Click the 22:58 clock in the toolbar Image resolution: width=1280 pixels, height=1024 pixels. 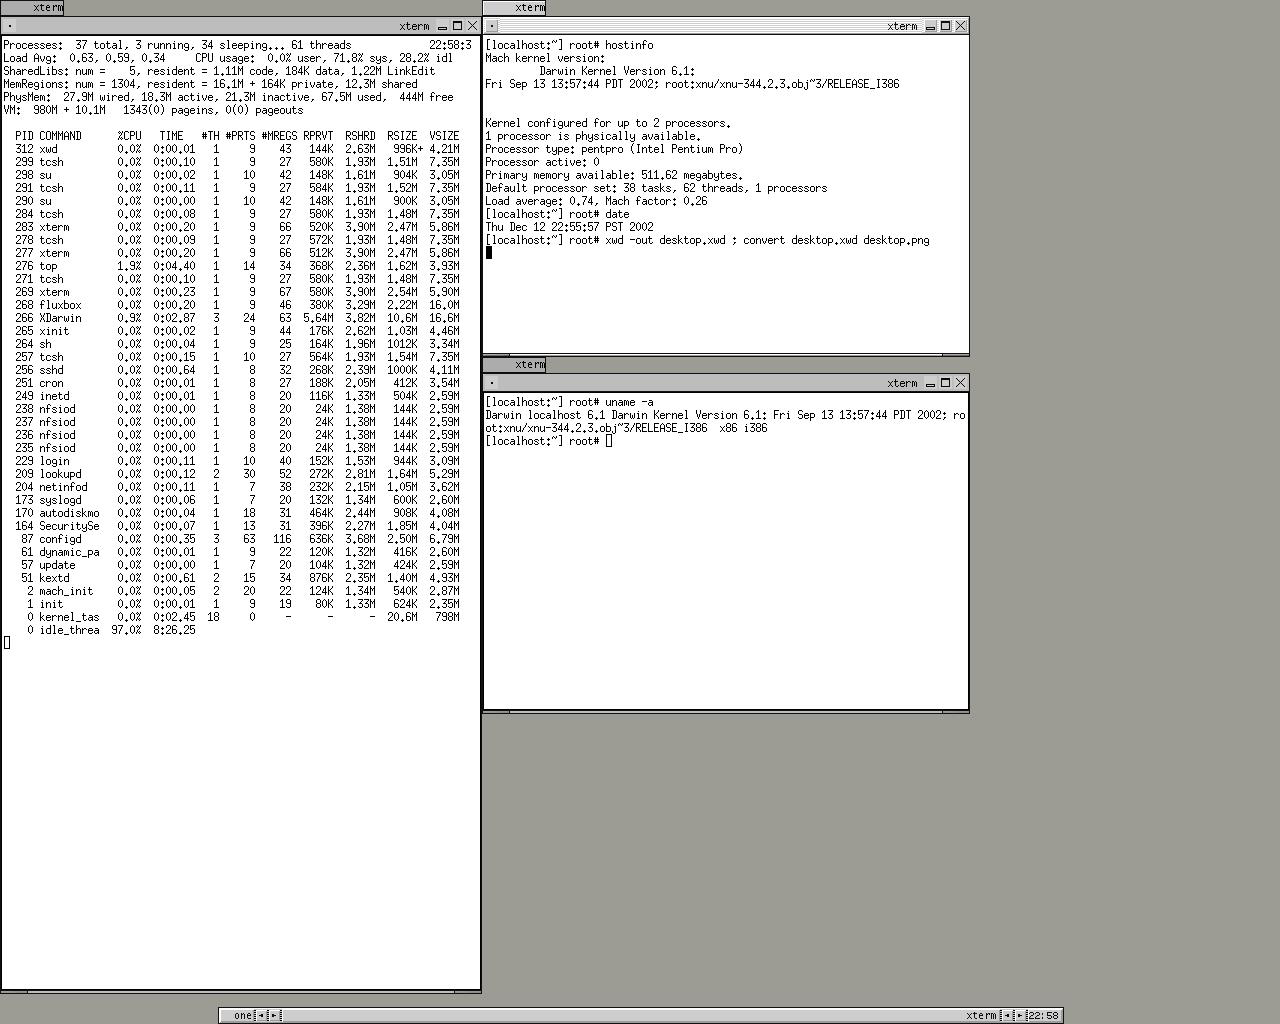[x=1043, y=1016]
